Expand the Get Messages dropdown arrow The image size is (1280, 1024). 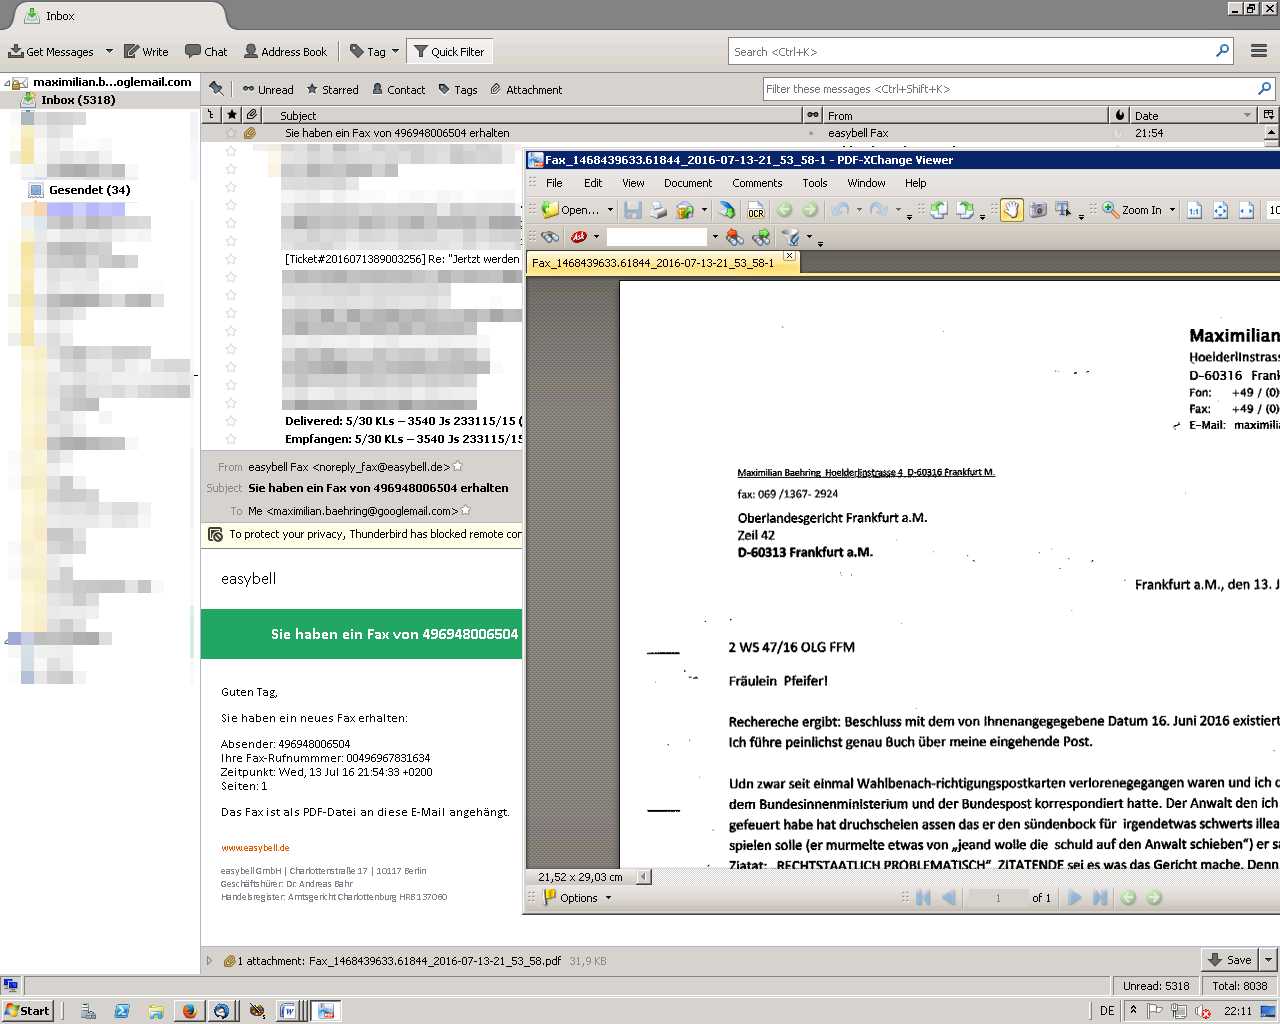click(x=109, y=52)
